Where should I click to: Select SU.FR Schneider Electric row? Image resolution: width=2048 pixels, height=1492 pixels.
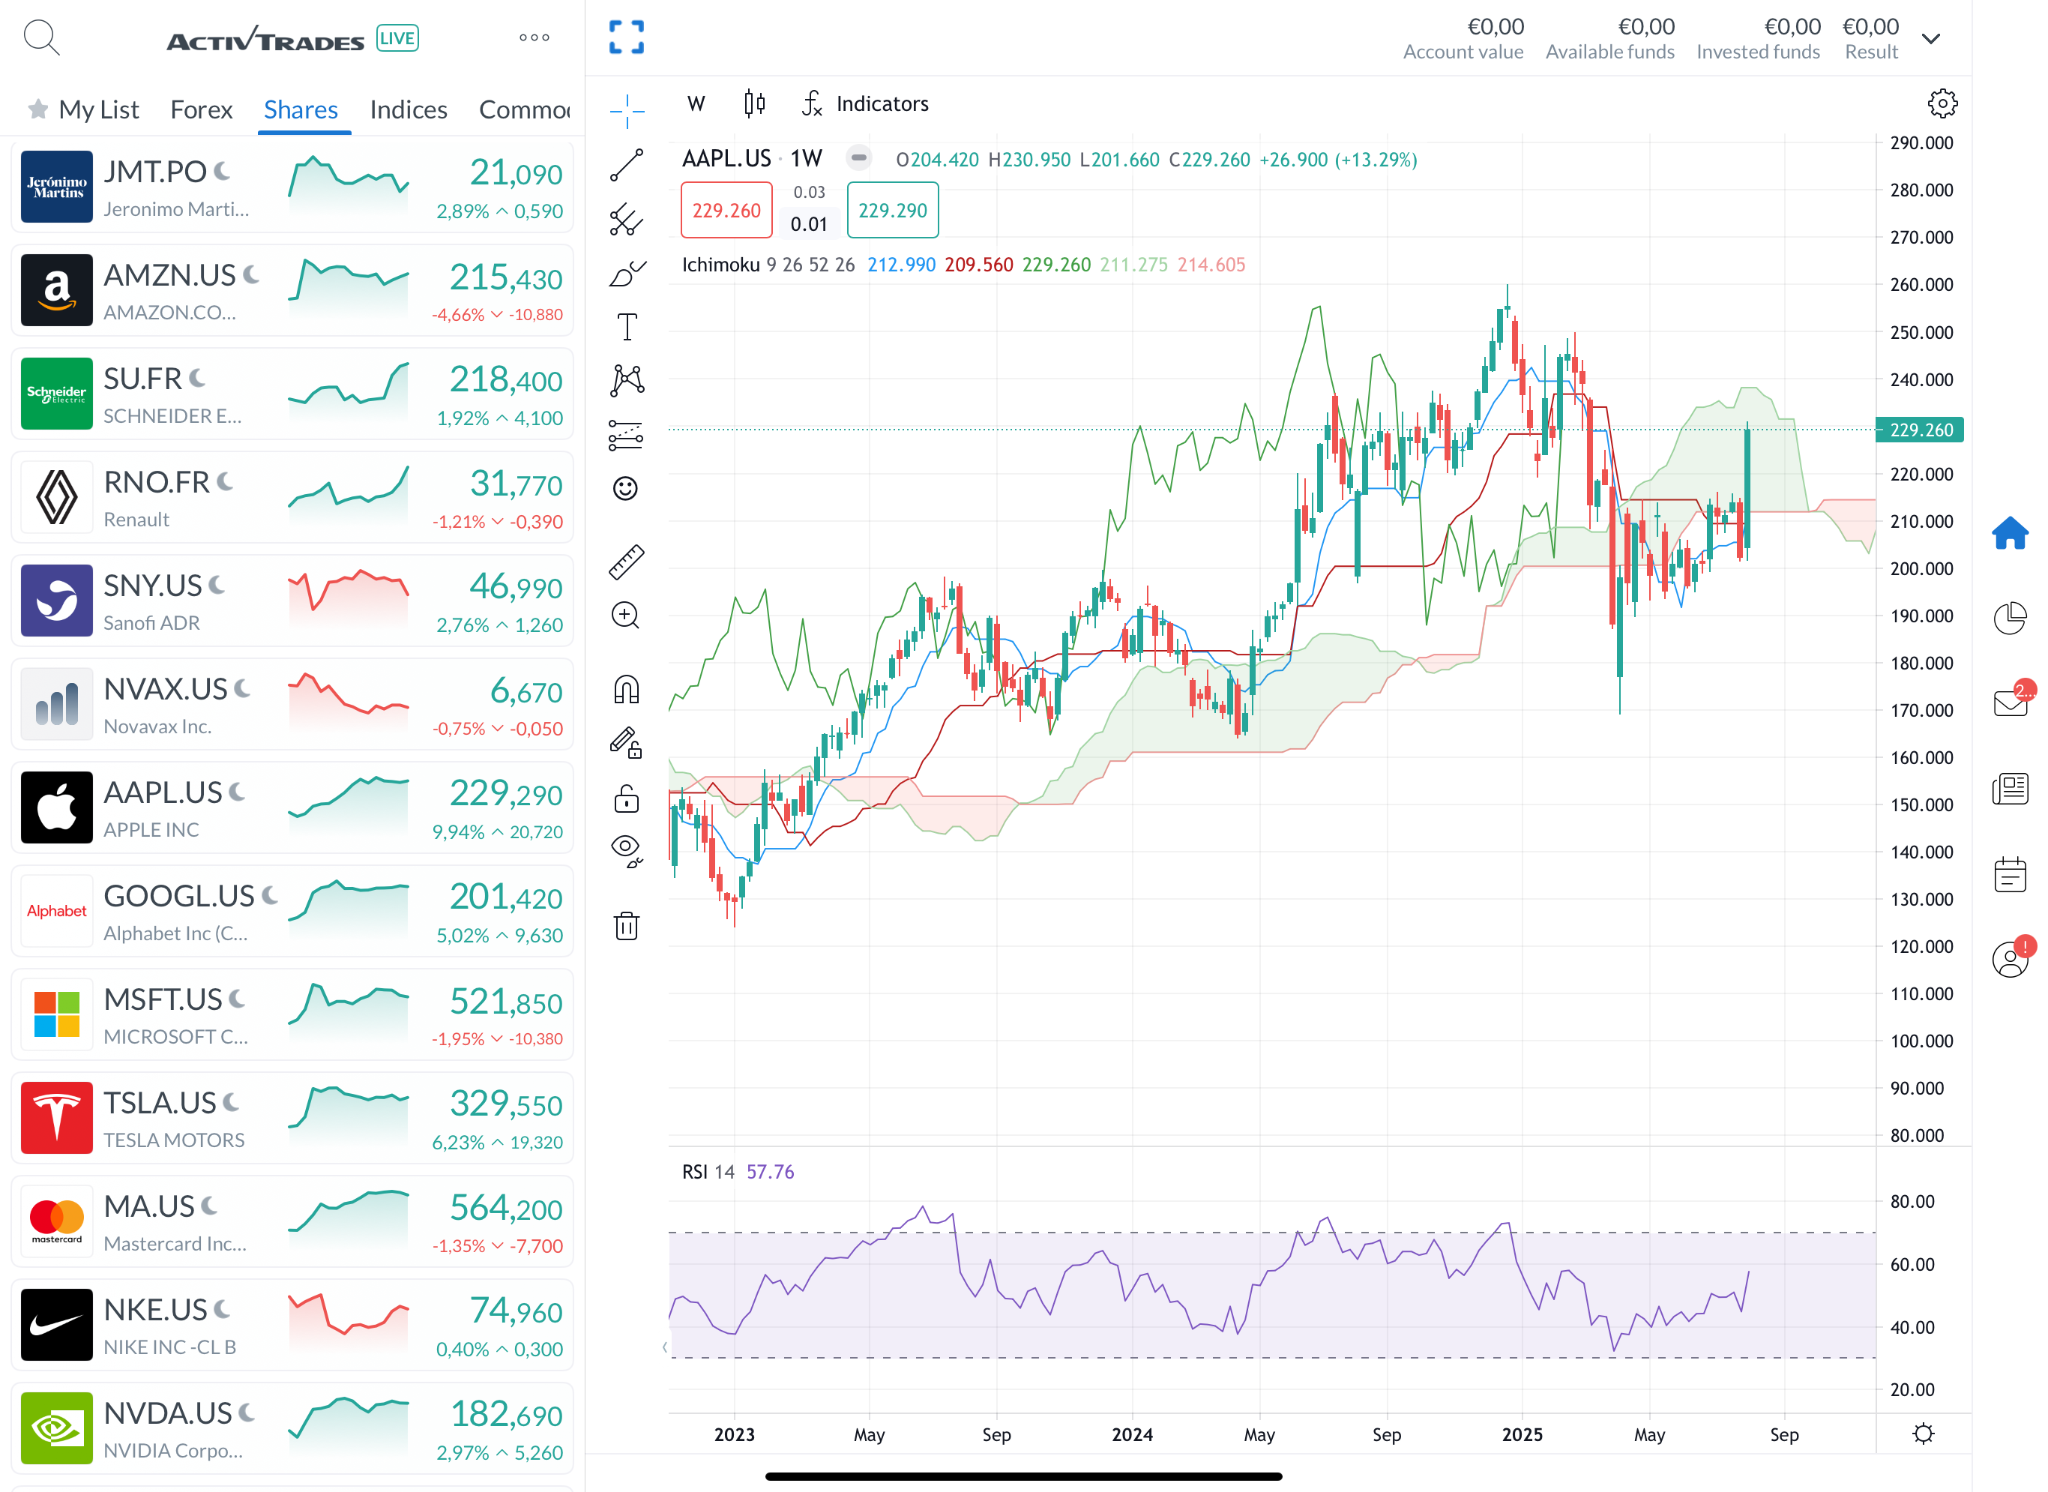(x=292, y=394)
